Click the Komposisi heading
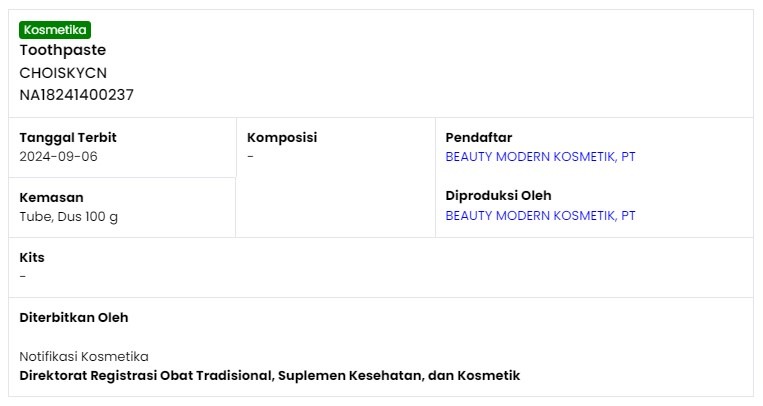763x406 pixels. coord(282,137)
